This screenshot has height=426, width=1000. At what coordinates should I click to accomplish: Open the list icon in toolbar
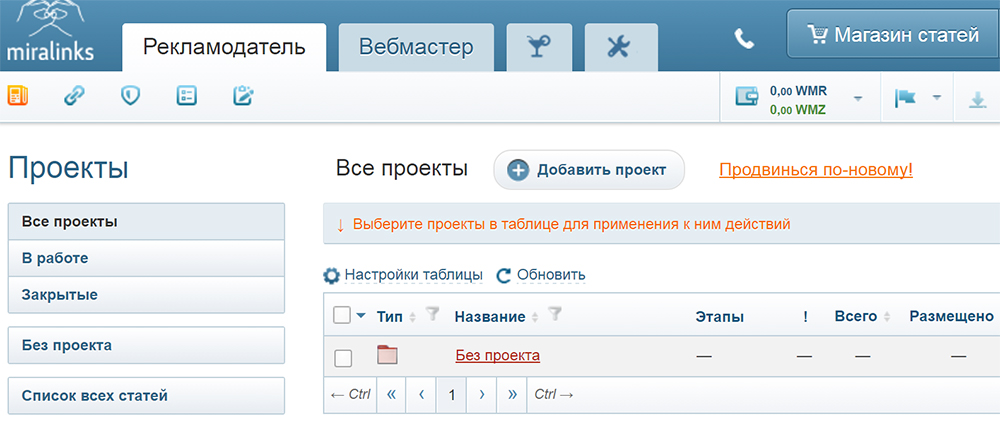[186, 96]
